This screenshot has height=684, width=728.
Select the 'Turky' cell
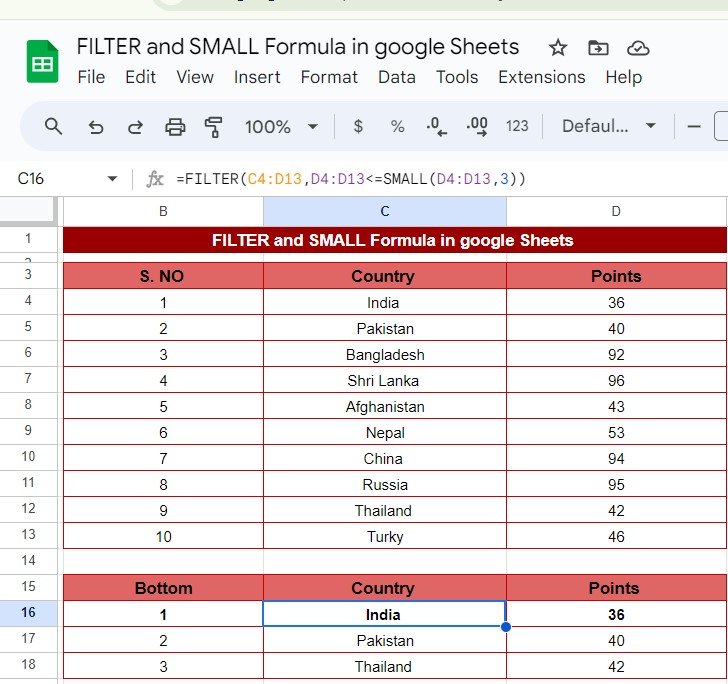pos(384,536)
